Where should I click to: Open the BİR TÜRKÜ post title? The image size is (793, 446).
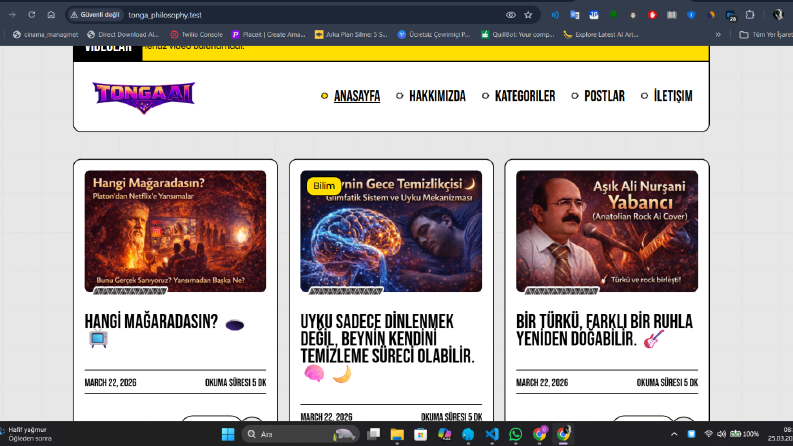click(604, 330)
